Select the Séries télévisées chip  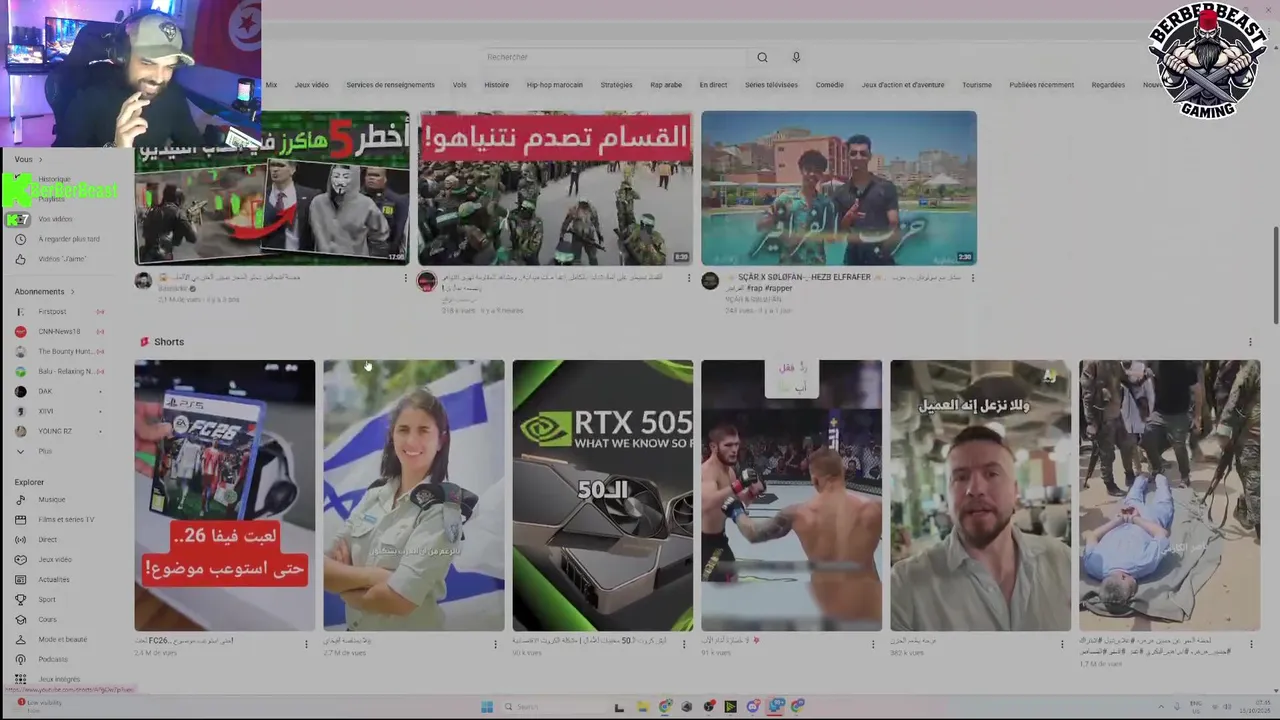[x=771, y=85]
